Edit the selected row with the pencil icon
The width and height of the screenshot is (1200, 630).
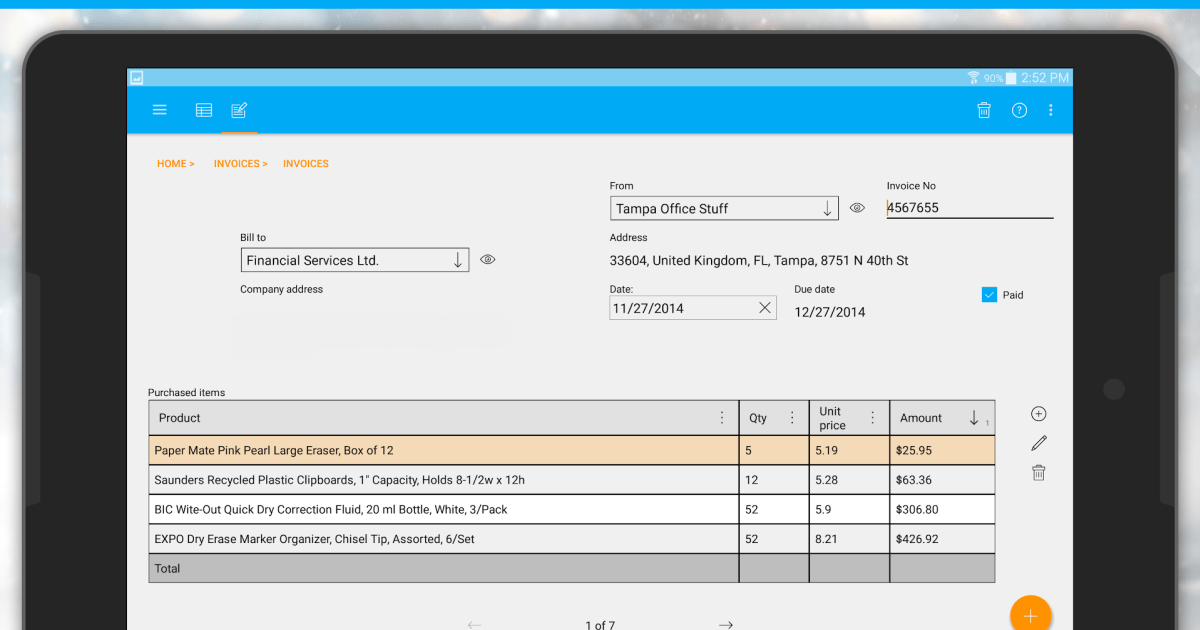point(1038,442)
